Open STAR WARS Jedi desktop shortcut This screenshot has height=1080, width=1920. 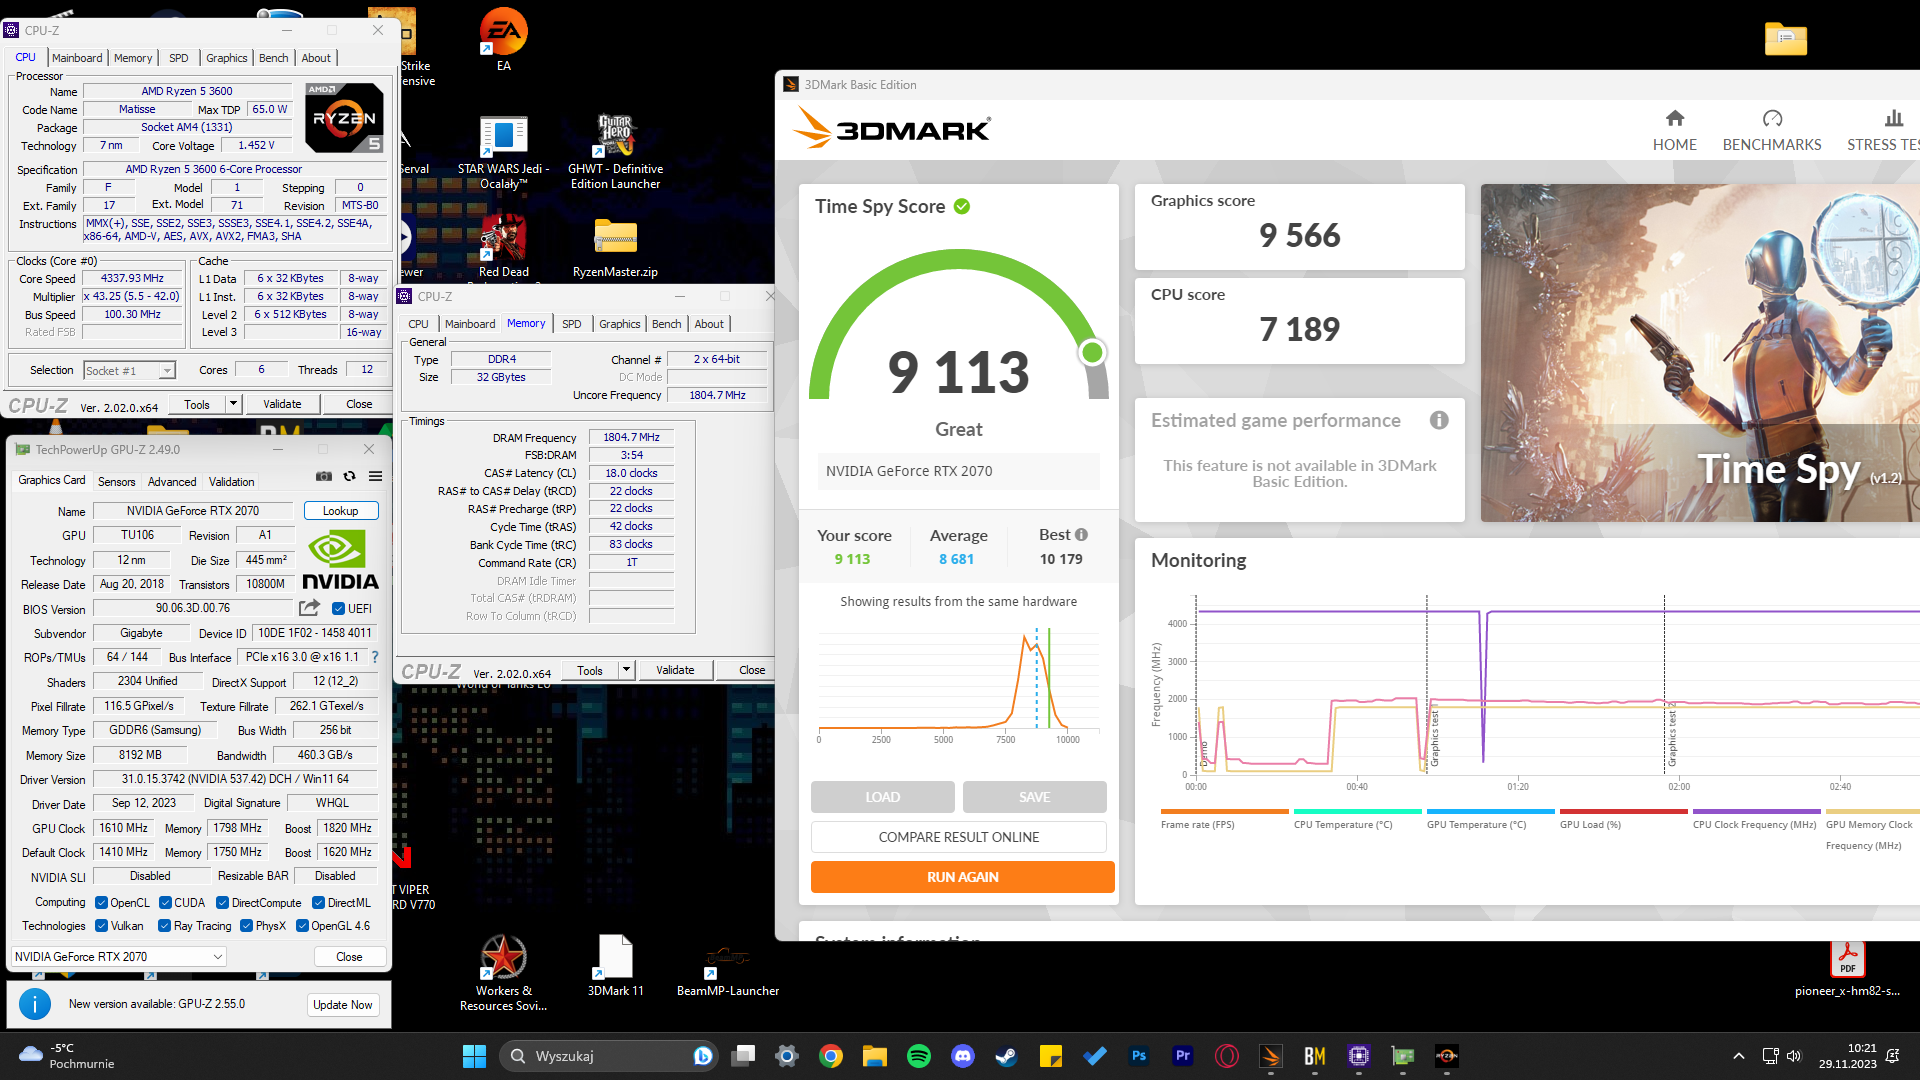tap(503, 153)
